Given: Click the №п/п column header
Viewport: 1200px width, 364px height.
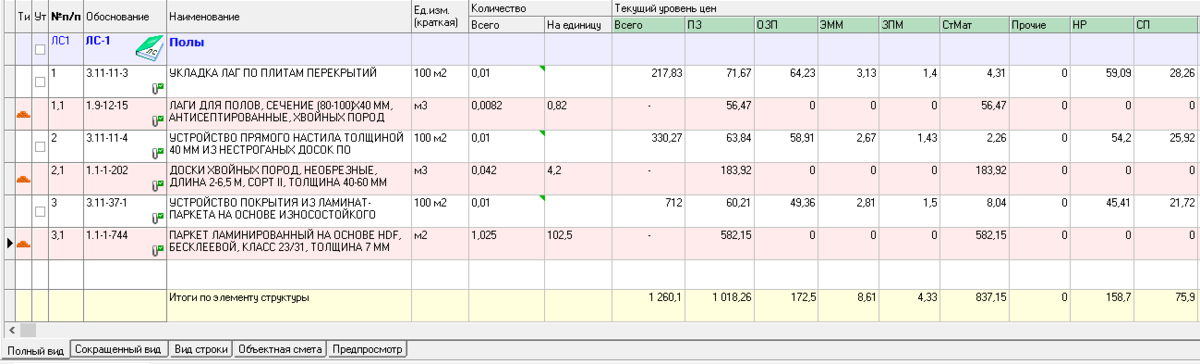Looking at the screenshot, I should pos(65,17).
